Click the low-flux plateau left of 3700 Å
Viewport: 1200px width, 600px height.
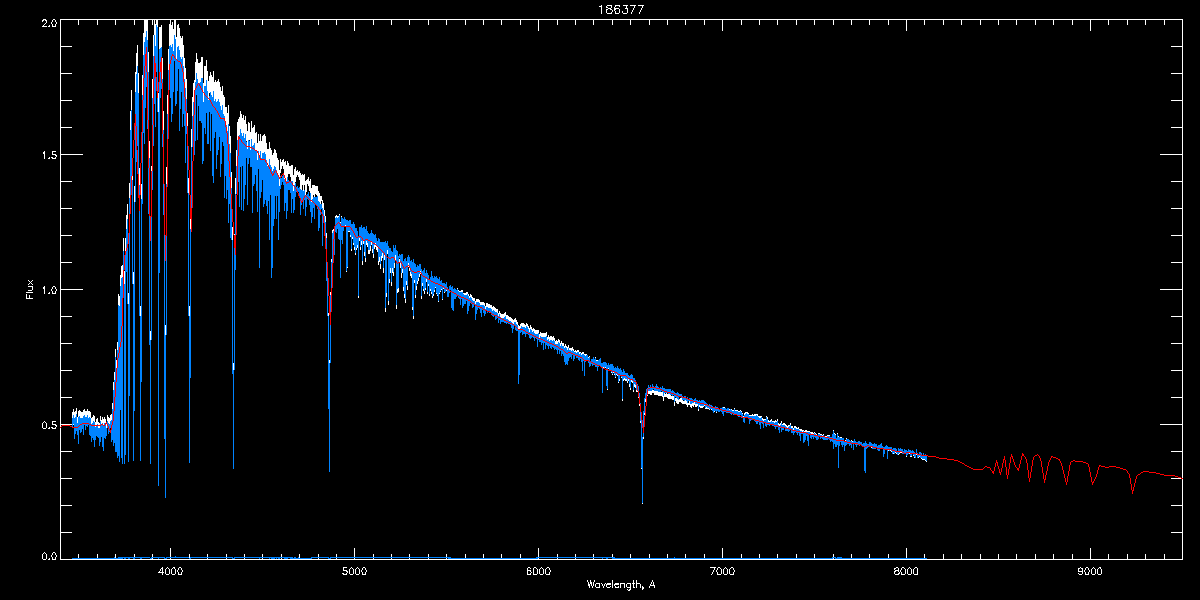[90, 427]
